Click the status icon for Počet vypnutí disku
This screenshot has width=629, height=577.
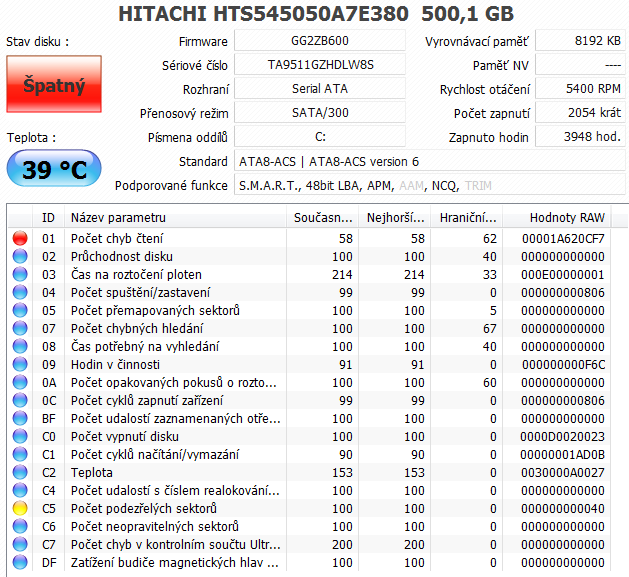click(20, 437)
